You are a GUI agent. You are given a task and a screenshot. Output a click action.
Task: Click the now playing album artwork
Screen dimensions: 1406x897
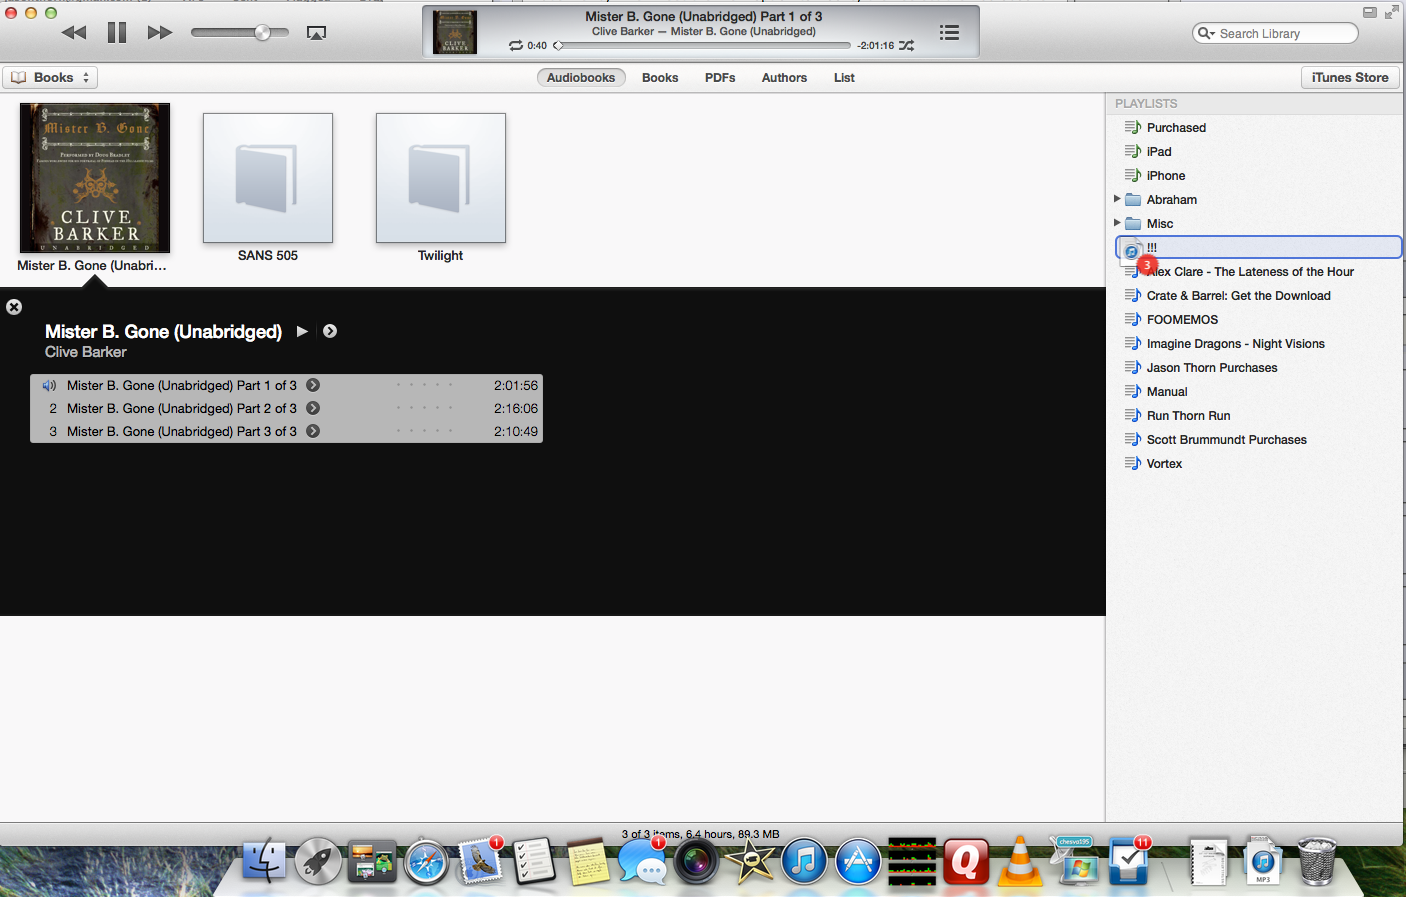click(455, 33)
